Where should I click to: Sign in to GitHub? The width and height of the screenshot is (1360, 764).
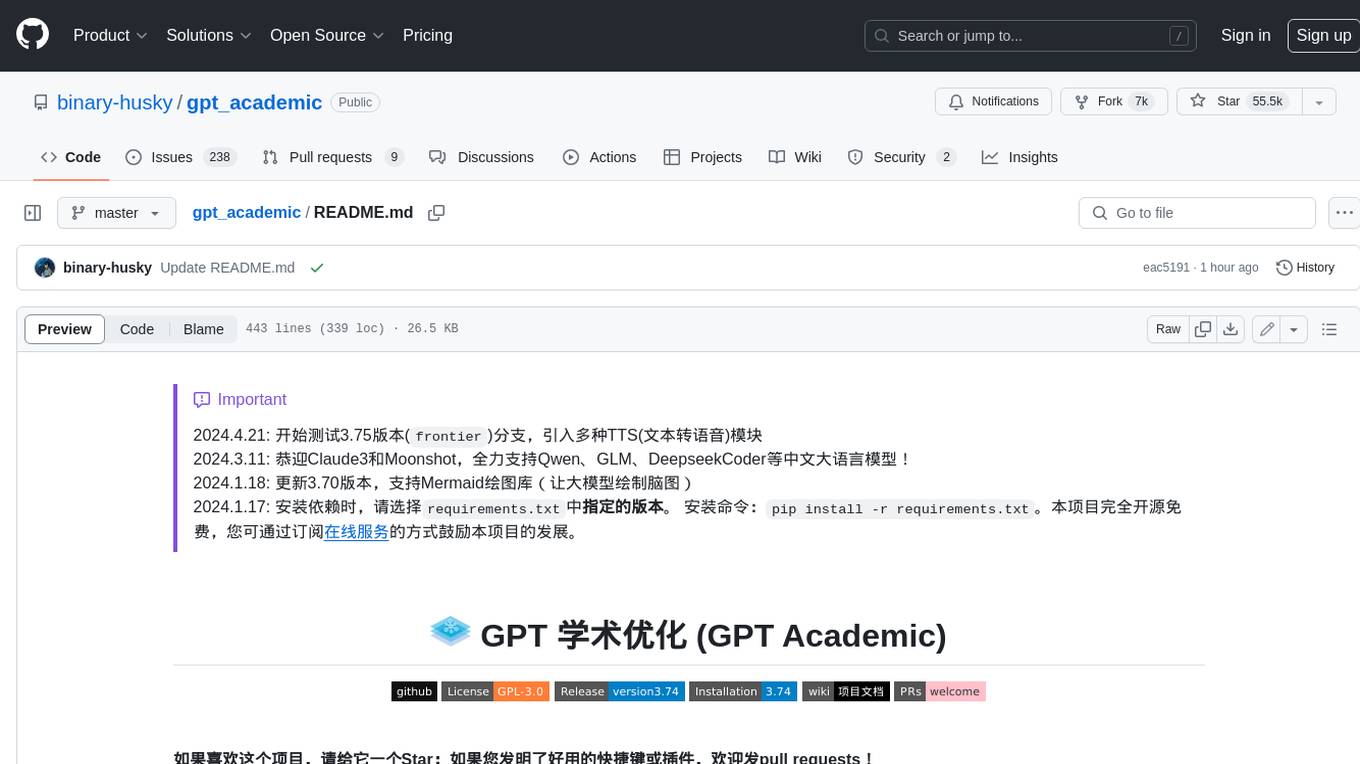[1245, 35]
